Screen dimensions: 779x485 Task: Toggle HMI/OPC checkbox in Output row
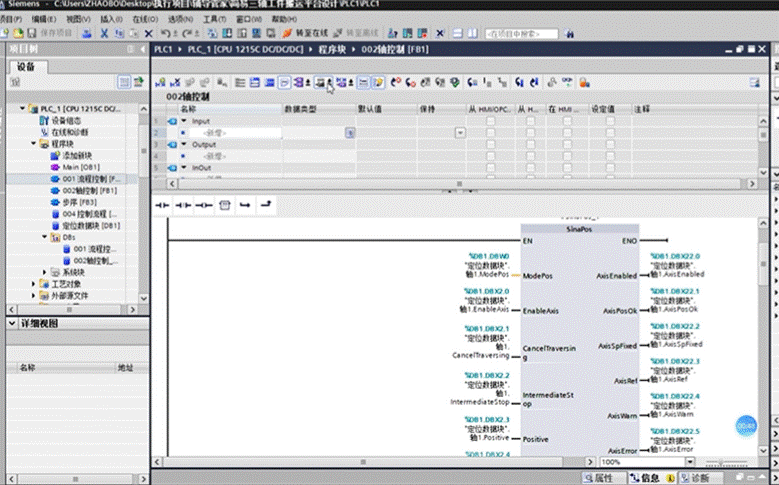click(490, 145)
